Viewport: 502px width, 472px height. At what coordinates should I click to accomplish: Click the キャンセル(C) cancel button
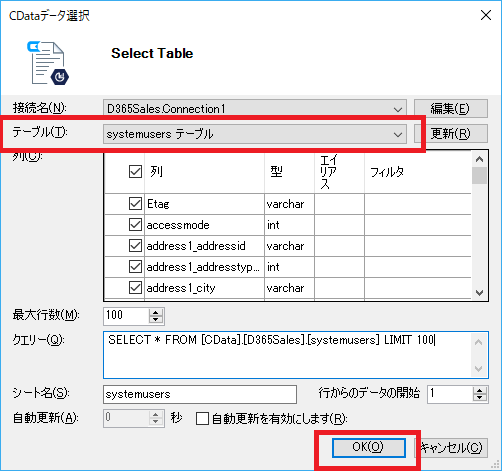click(451, 447)
